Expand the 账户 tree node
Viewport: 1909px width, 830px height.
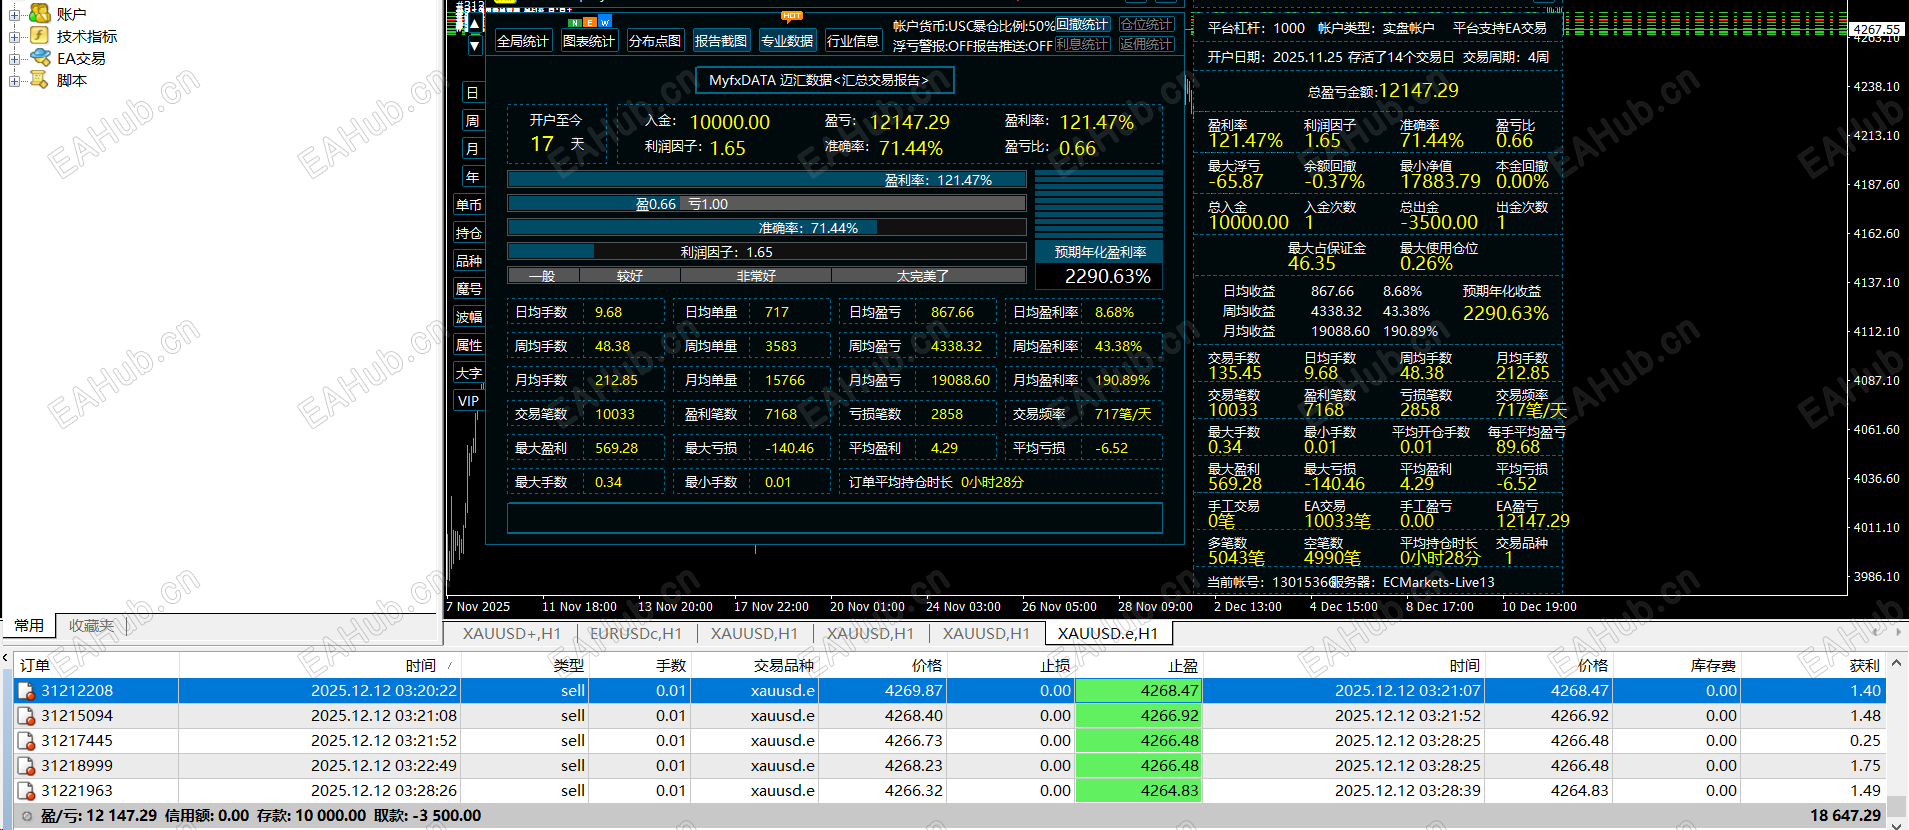click(15, 14)
